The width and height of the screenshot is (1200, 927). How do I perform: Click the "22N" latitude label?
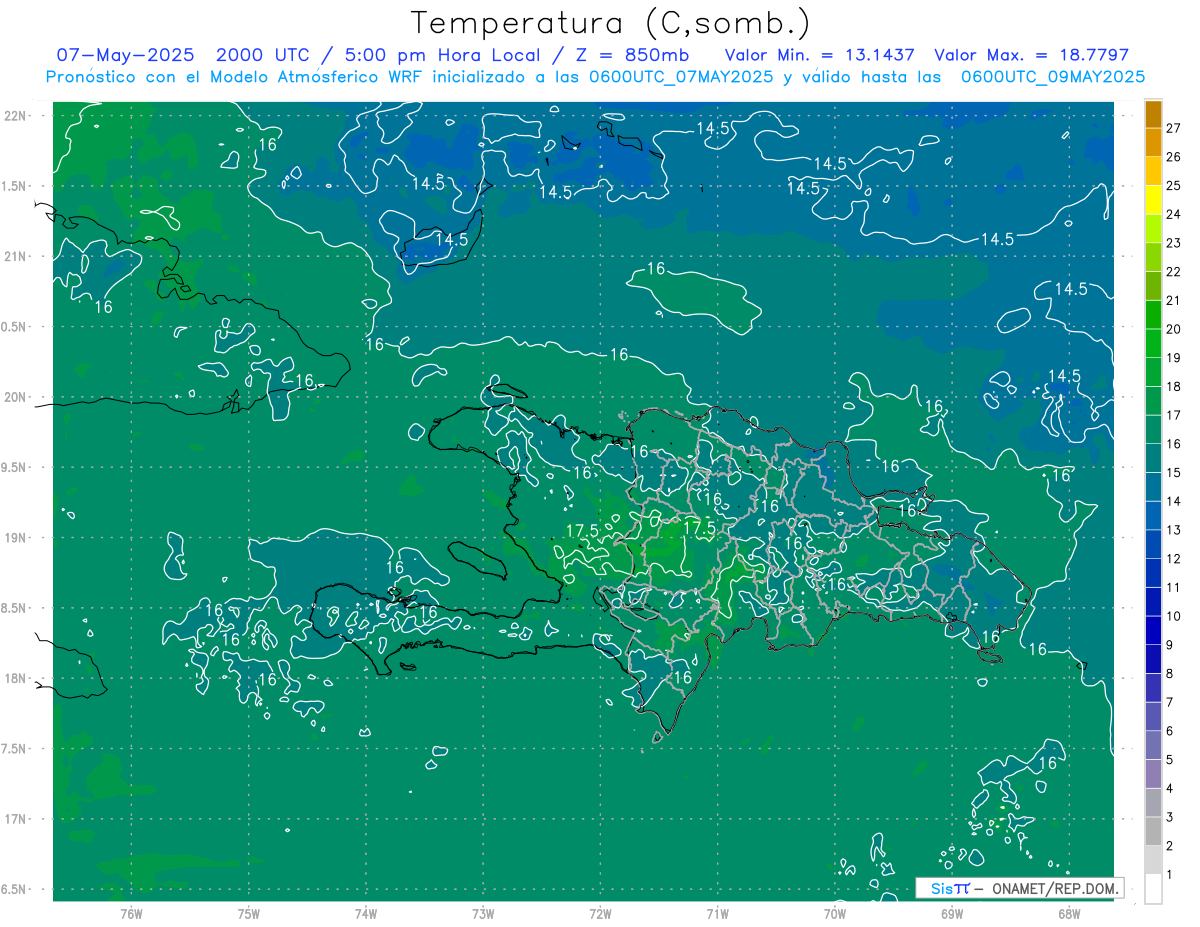17,116
